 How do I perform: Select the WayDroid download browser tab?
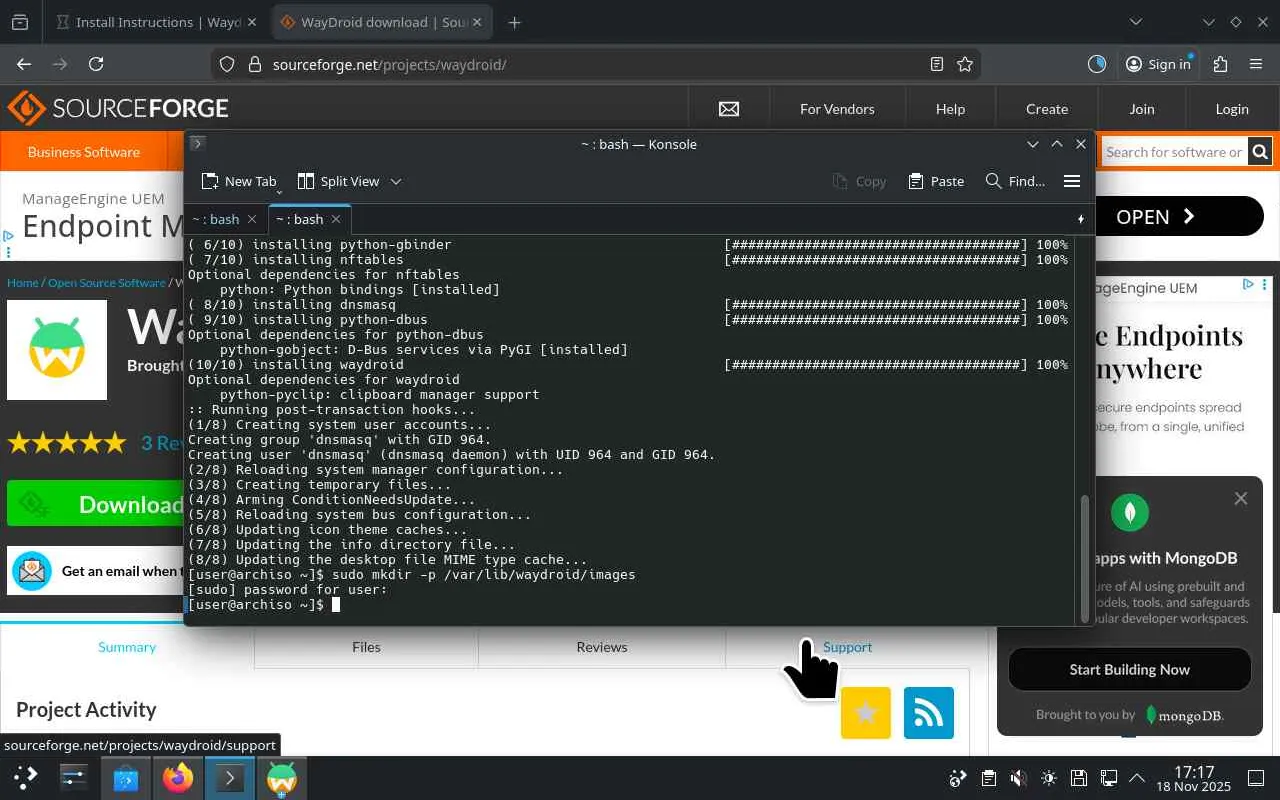click(381, 22)
